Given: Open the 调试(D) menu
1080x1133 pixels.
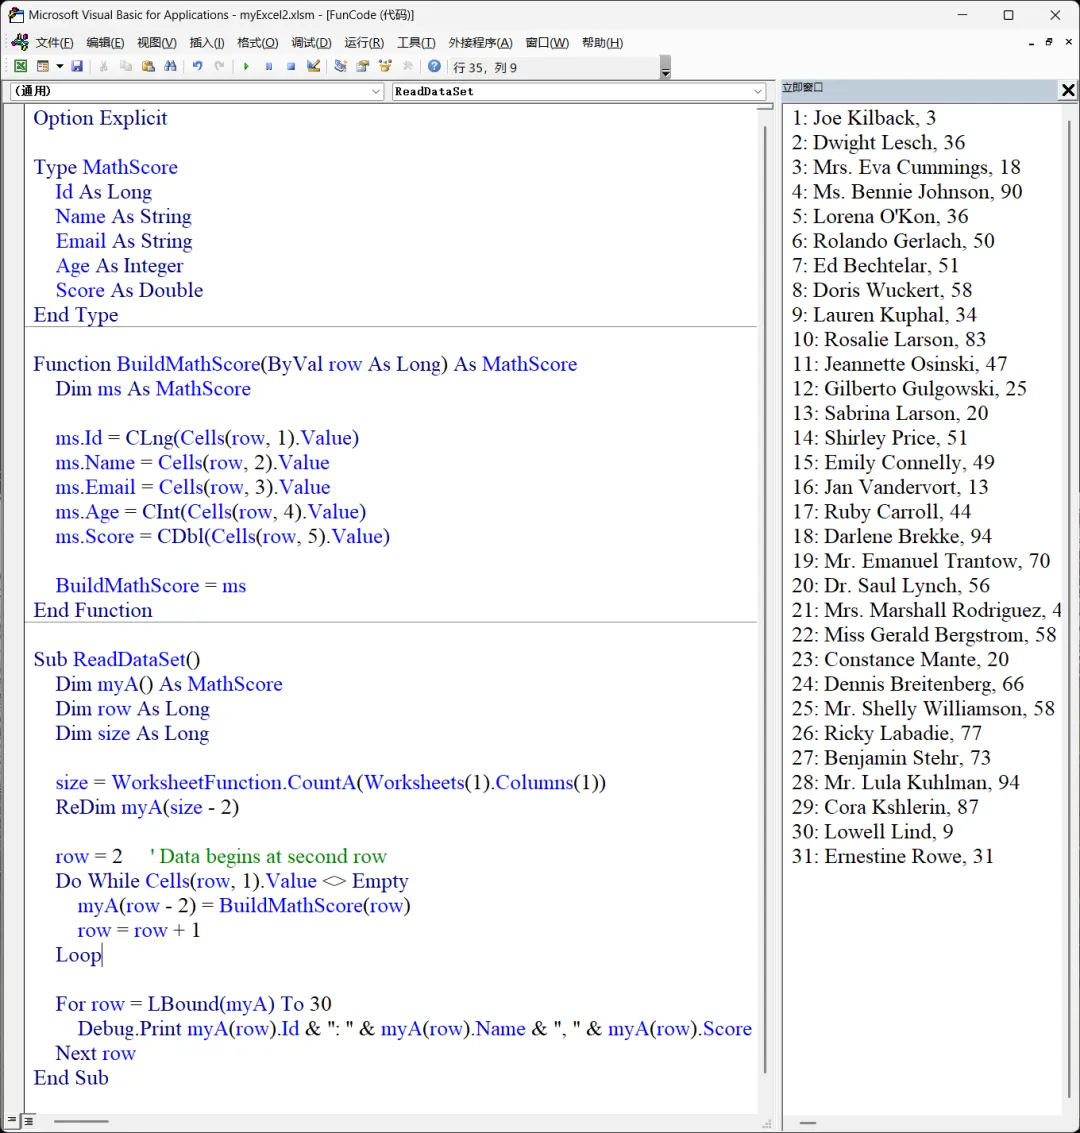Looking at the screenshot, I should click(x=311, y=43).
